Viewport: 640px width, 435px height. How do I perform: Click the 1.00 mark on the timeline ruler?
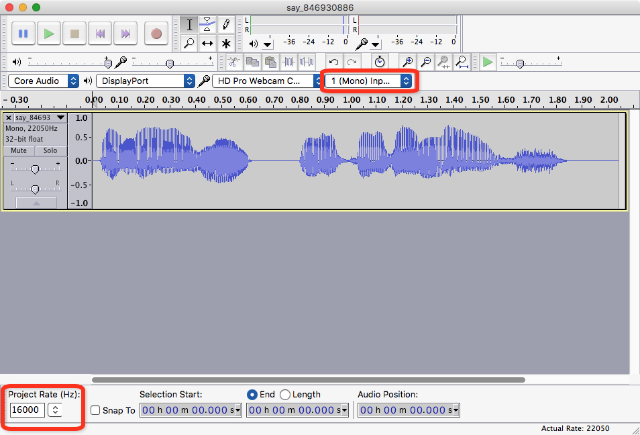[351, 100]
